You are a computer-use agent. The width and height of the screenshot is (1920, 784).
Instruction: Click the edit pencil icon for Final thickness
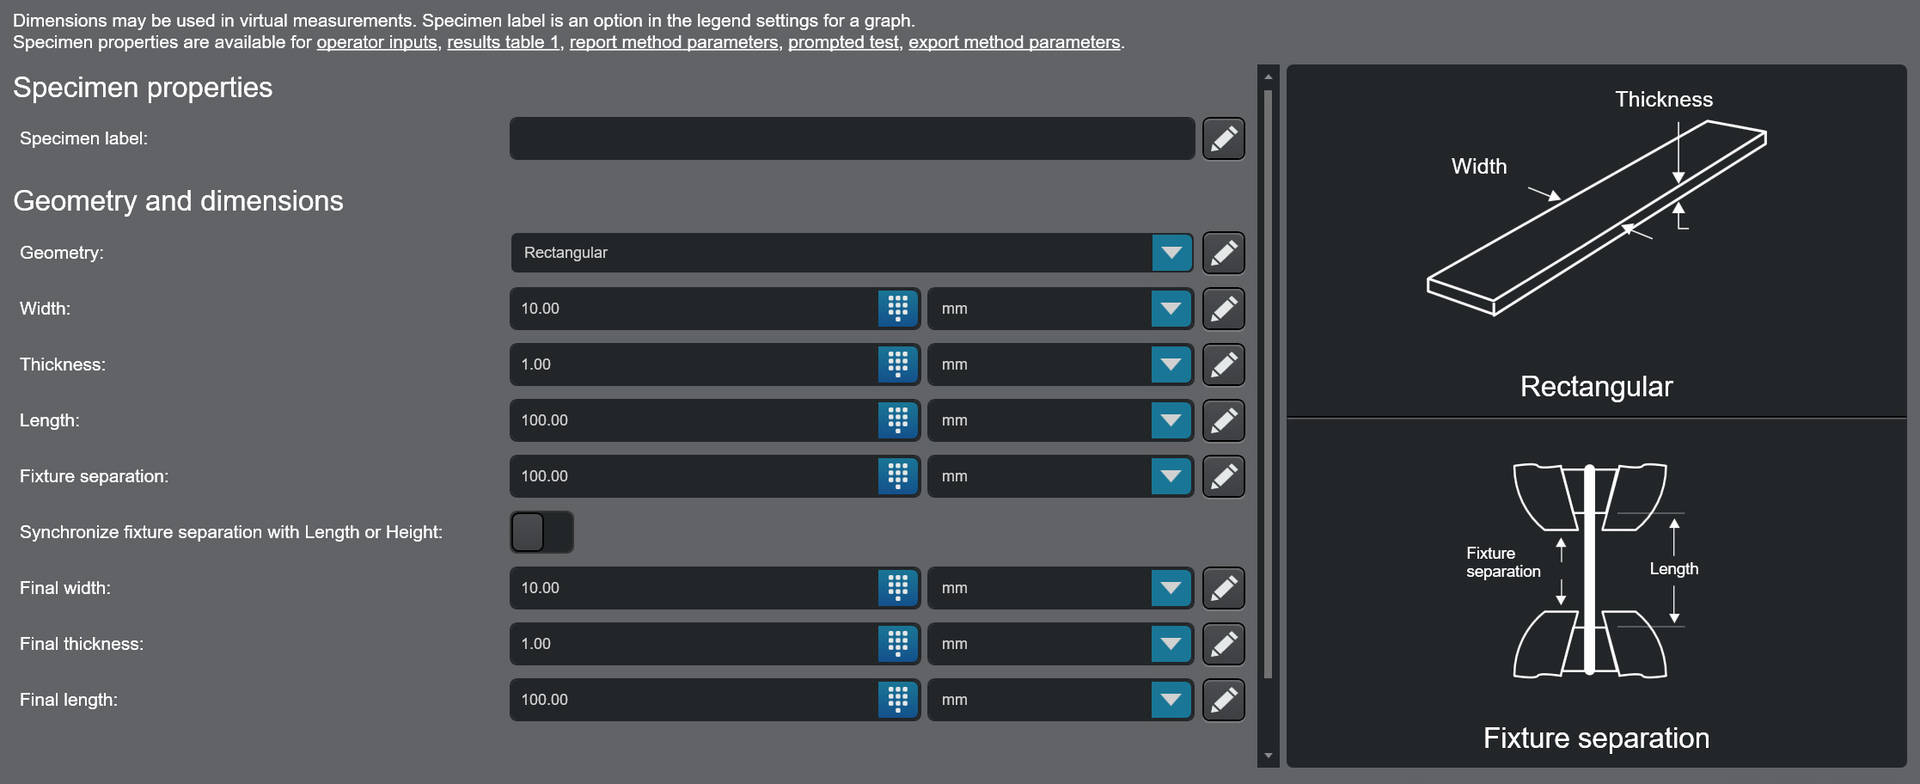coord(1223,643)
